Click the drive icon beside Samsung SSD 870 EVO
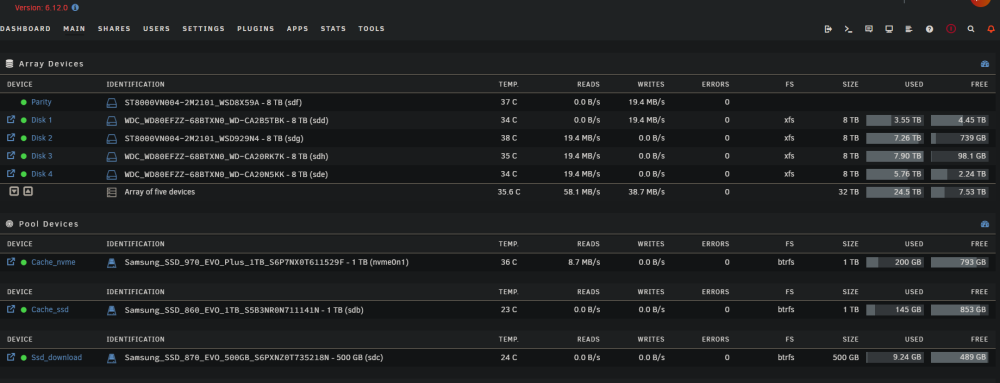 (112, 358)
